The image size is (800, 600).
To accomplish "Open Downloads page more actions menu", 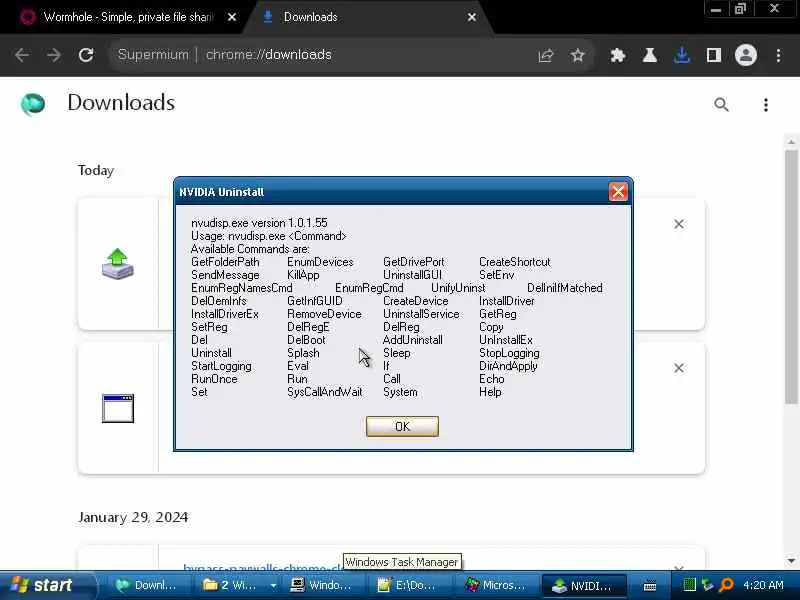I will [x=765, y=105].
